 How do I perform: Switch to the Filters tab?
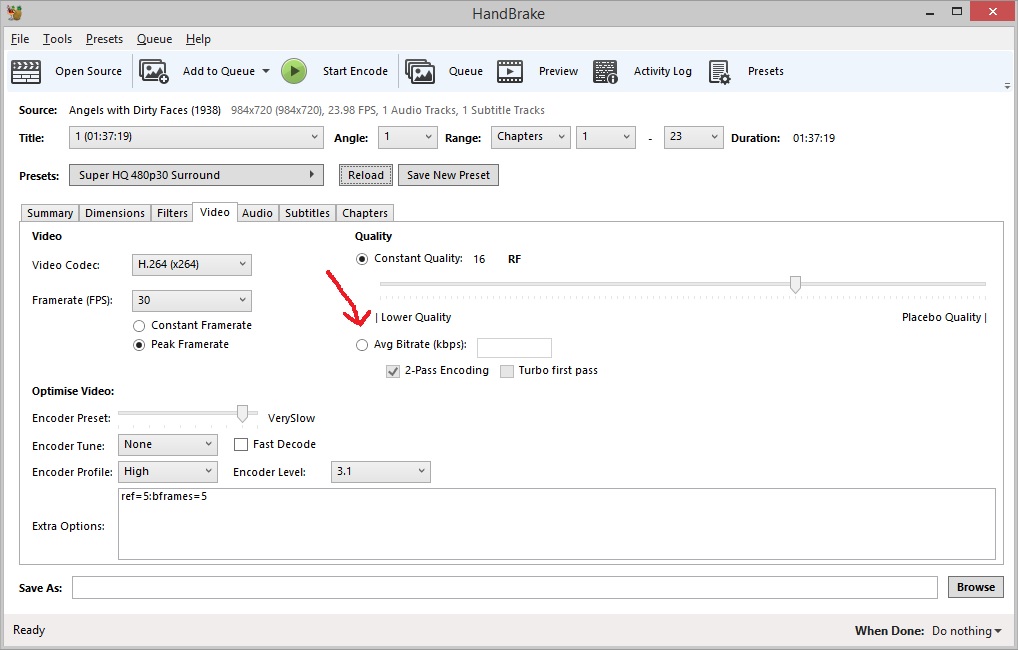click(x=172, y=213)
